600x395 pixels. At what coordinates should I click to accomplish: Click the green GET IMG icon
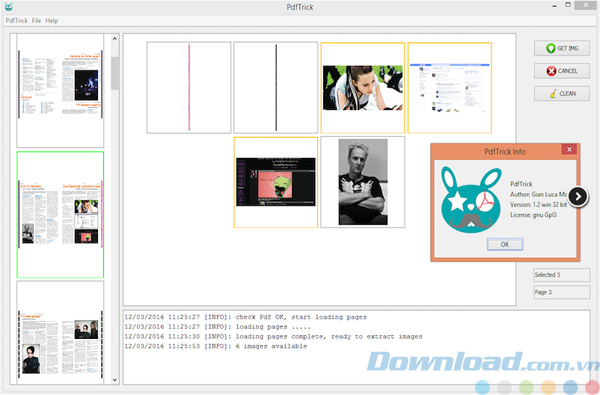[551, 48]
